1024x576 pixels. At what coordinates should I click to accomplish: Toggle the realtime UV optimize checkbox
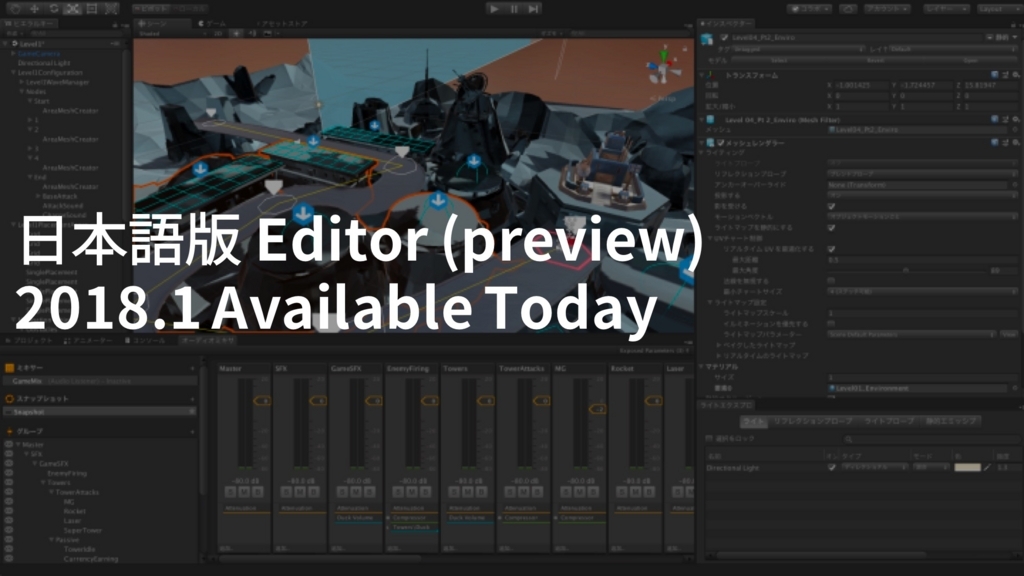[831, 249]
